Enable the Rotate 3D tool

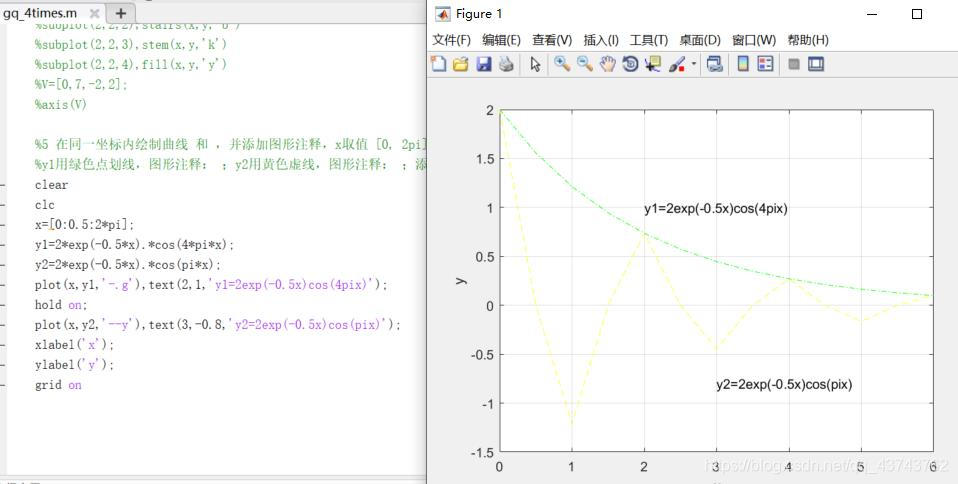(630, 64)
